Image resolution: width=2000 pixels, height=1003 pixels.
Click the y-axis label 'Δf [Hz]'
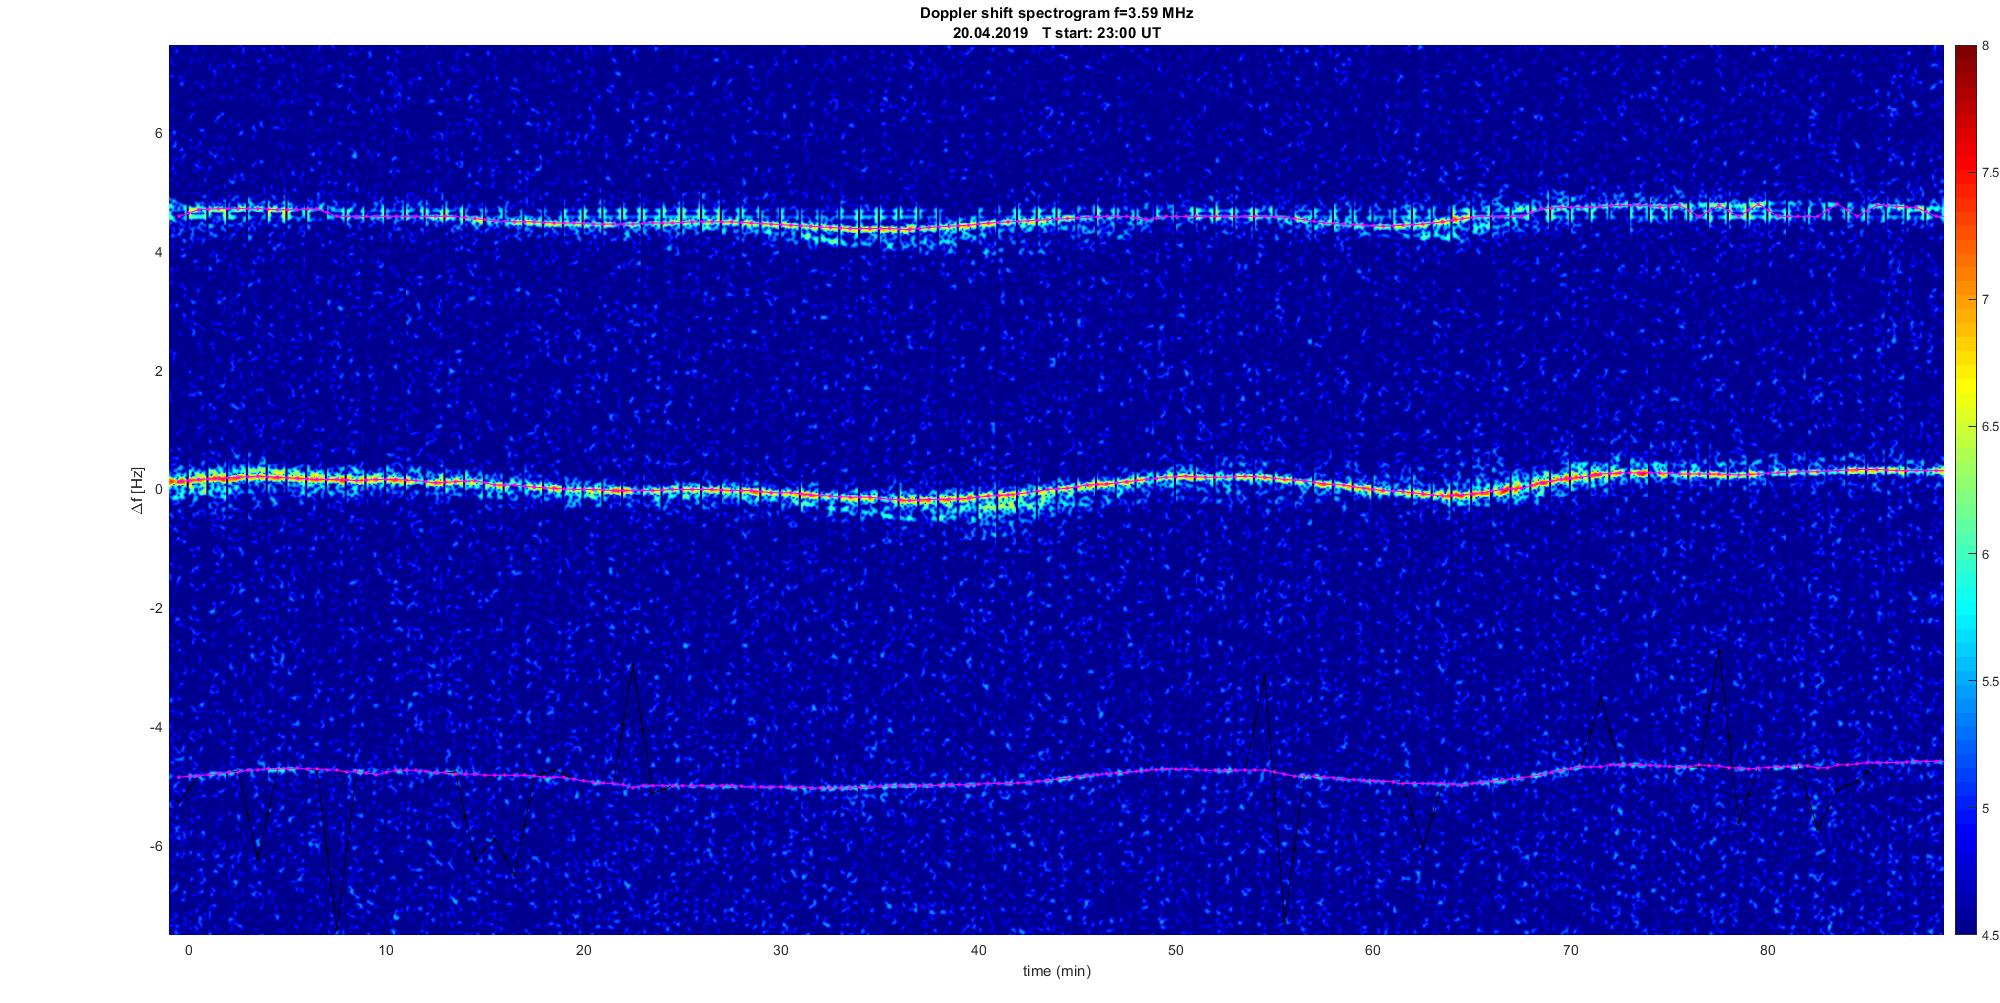pos(138,490)
